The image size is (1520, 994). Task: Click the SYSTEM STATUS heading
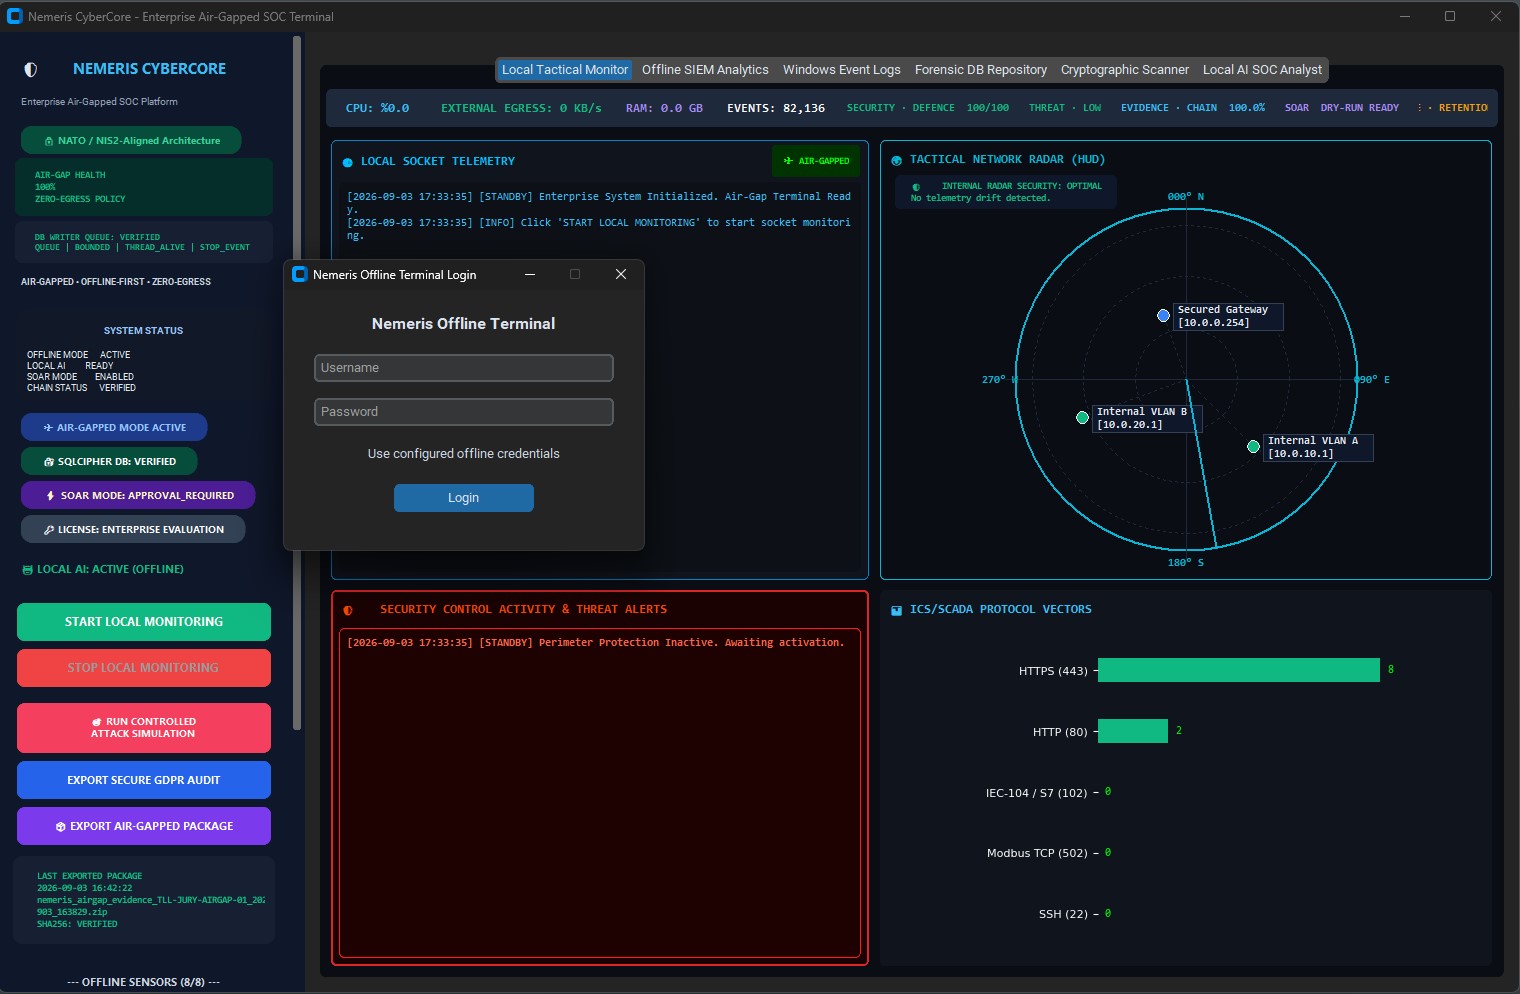coord(144,331)
